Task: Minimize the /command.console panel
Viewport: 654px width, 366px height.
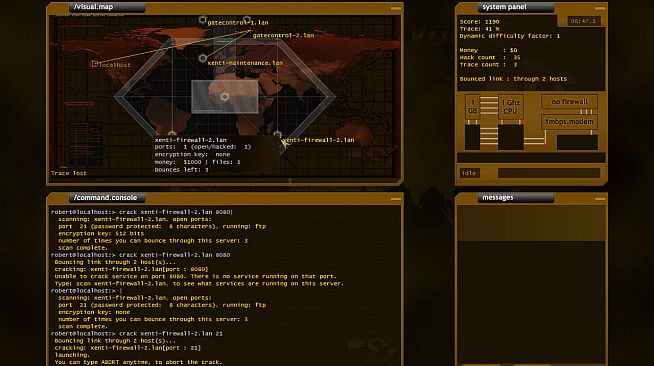Action: pyautogui.click(x=396, y=199)
